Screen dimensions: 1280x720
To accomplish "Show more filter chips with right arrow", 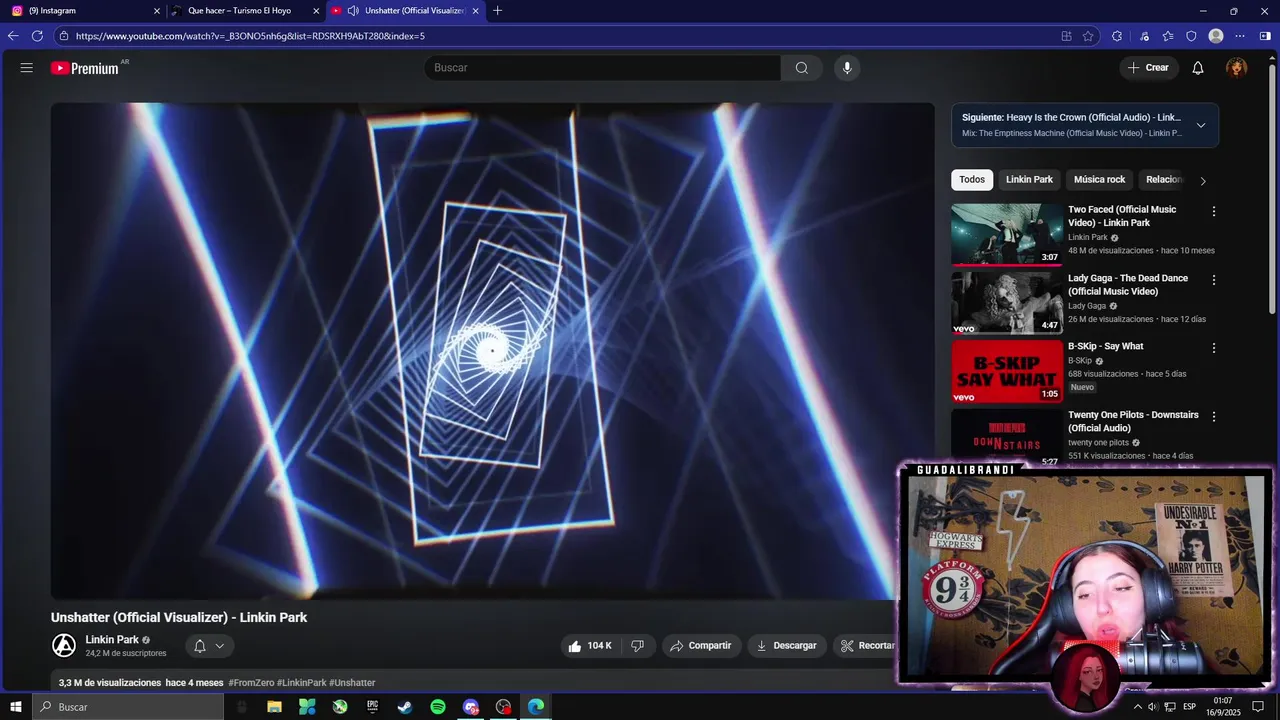I will coord(1203,181).
